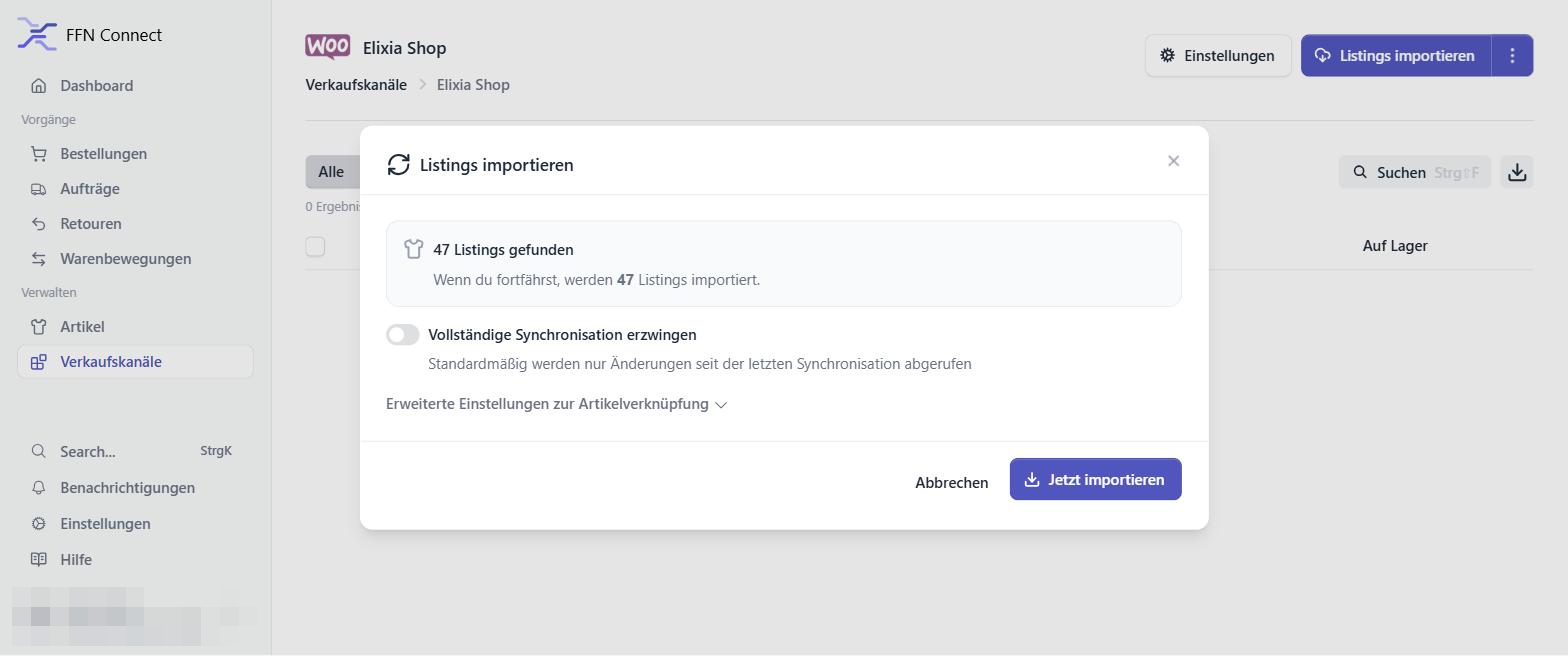This screenshot has height=656, width=1568.
Task: Click the shirt icon beside 47 Listings gefunden
Action: (x=414, y=249)
